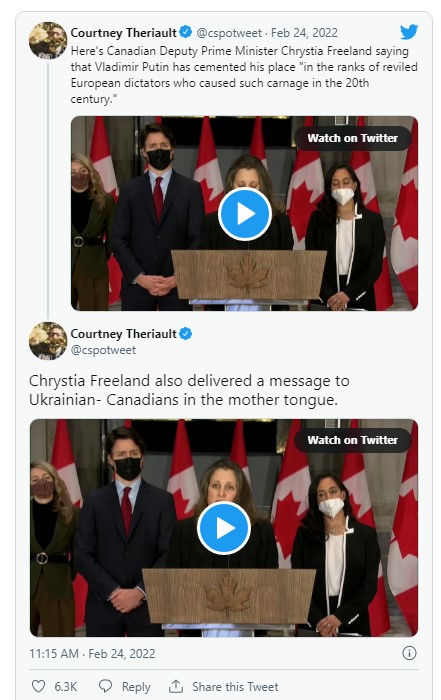The width and height of the screenshot is (441, 700).
Task: Click the reply speech bubble icon
Action: (x=105, y=686)
